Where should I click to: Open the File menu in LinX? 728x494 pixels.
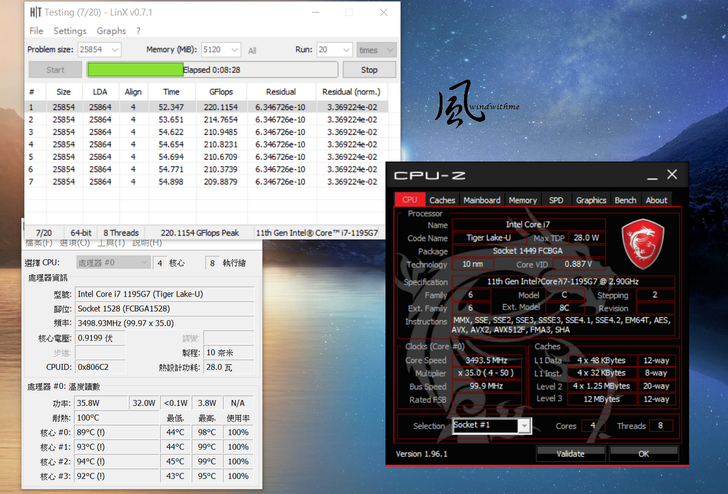point(36,31)
